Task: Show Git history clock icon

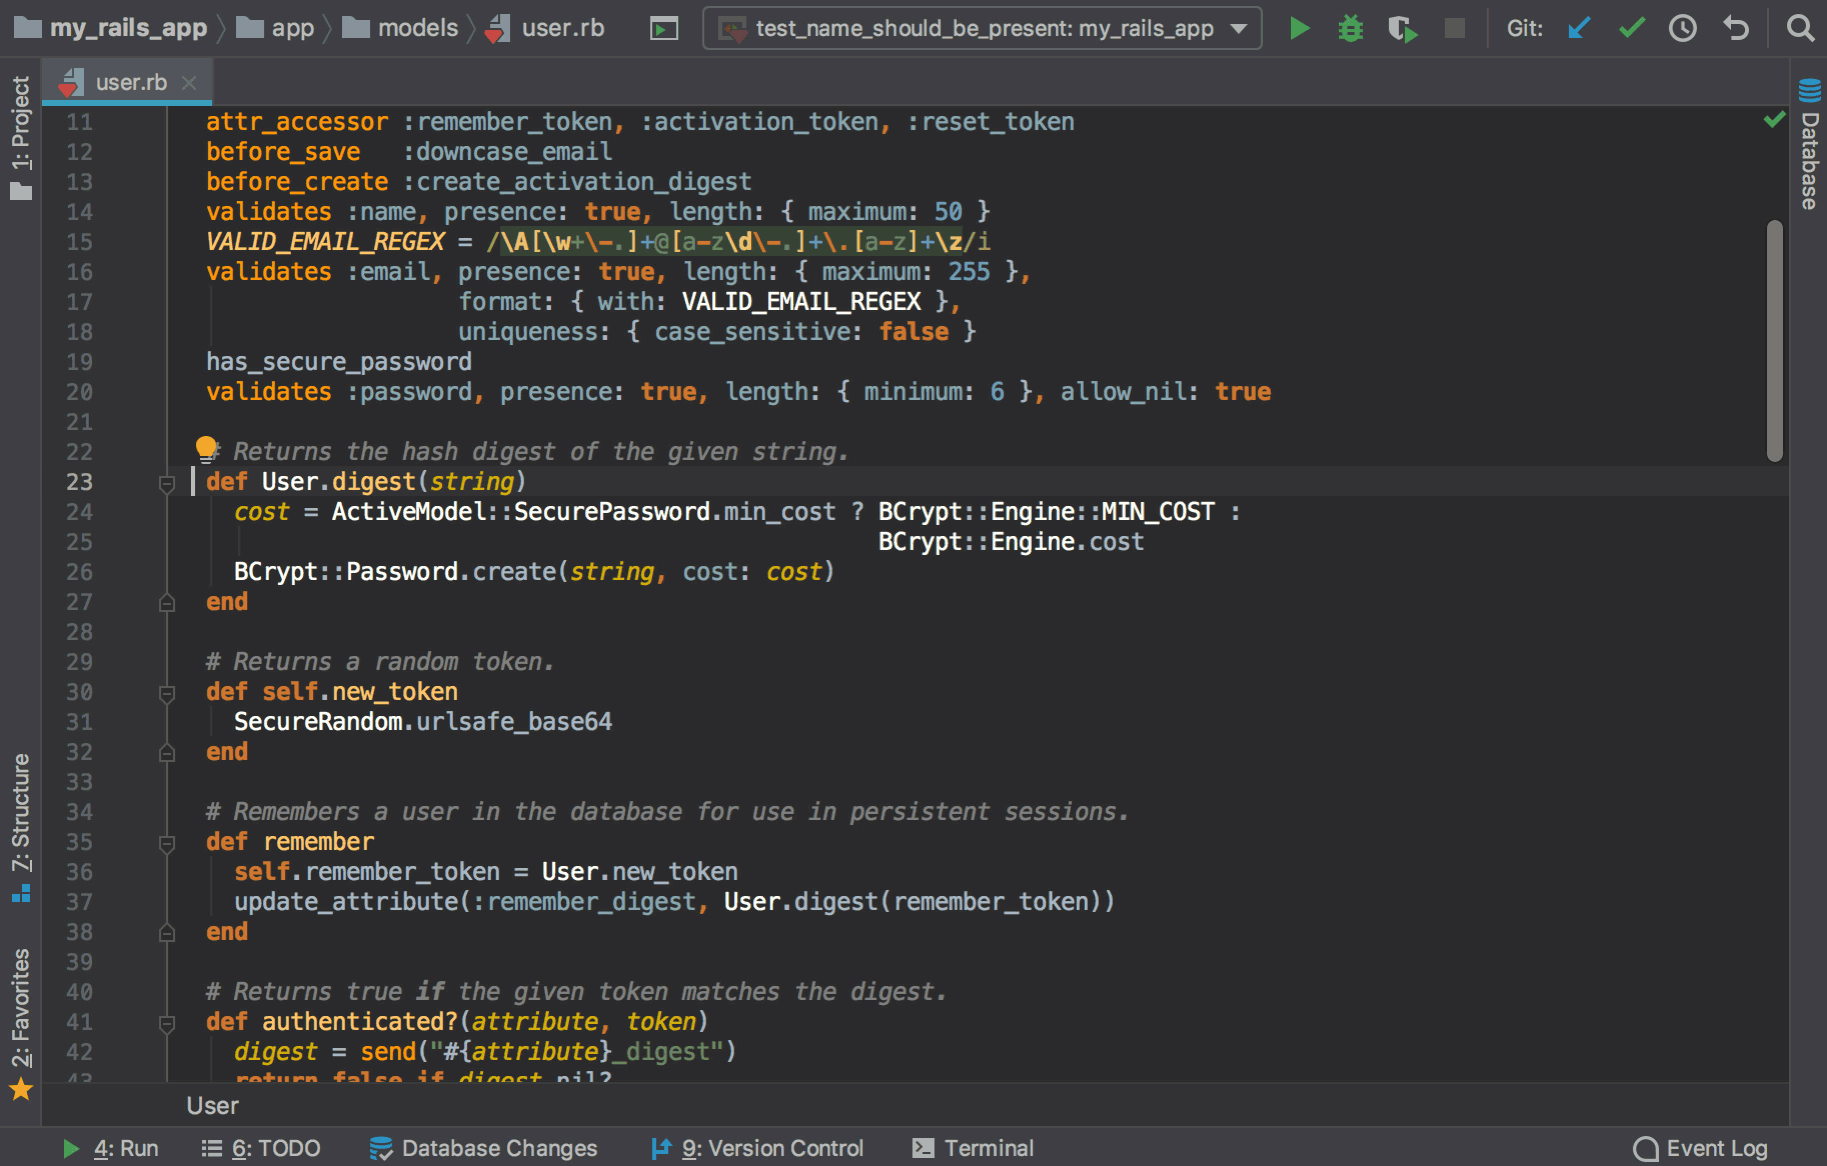Action: [1683, 28]
